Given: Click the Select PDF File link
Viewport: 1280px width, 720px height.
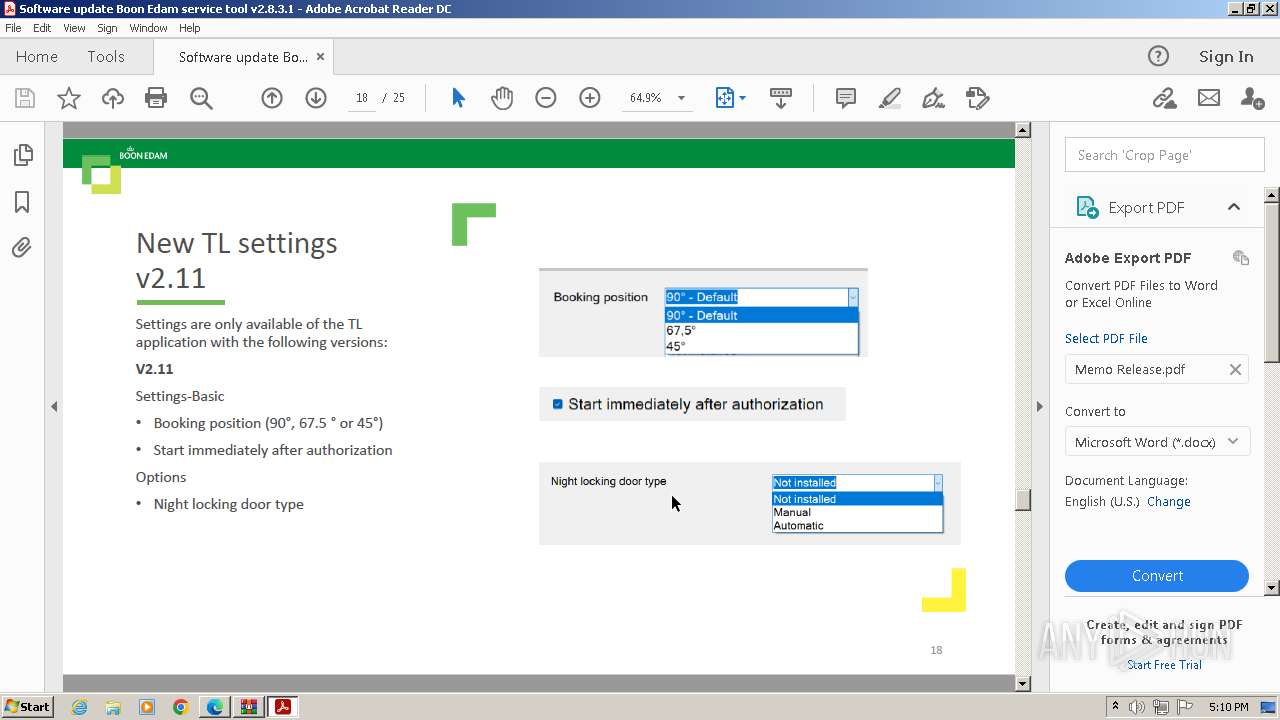Looking at the screenshot, I should point(1106,338).
